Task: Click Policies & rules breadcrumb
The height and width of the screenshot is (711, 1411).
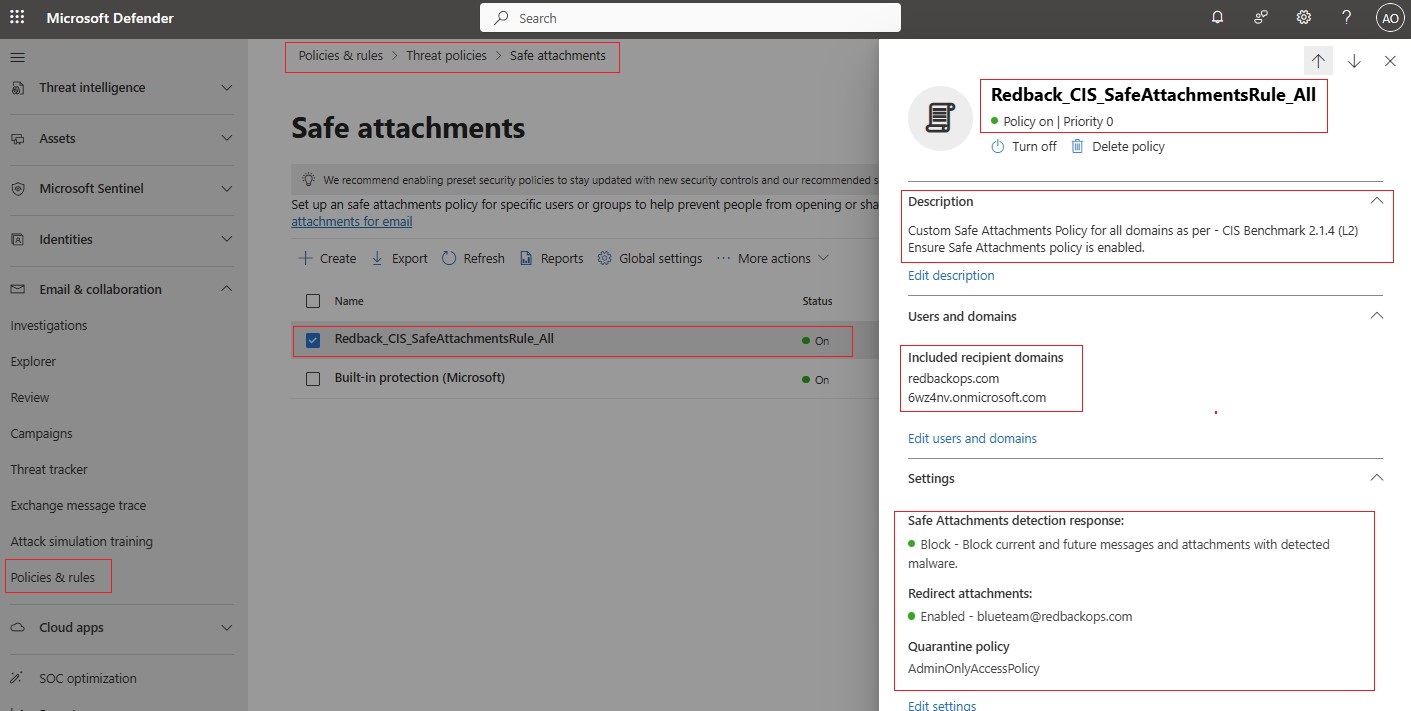Action: click(x=341, y=56)
